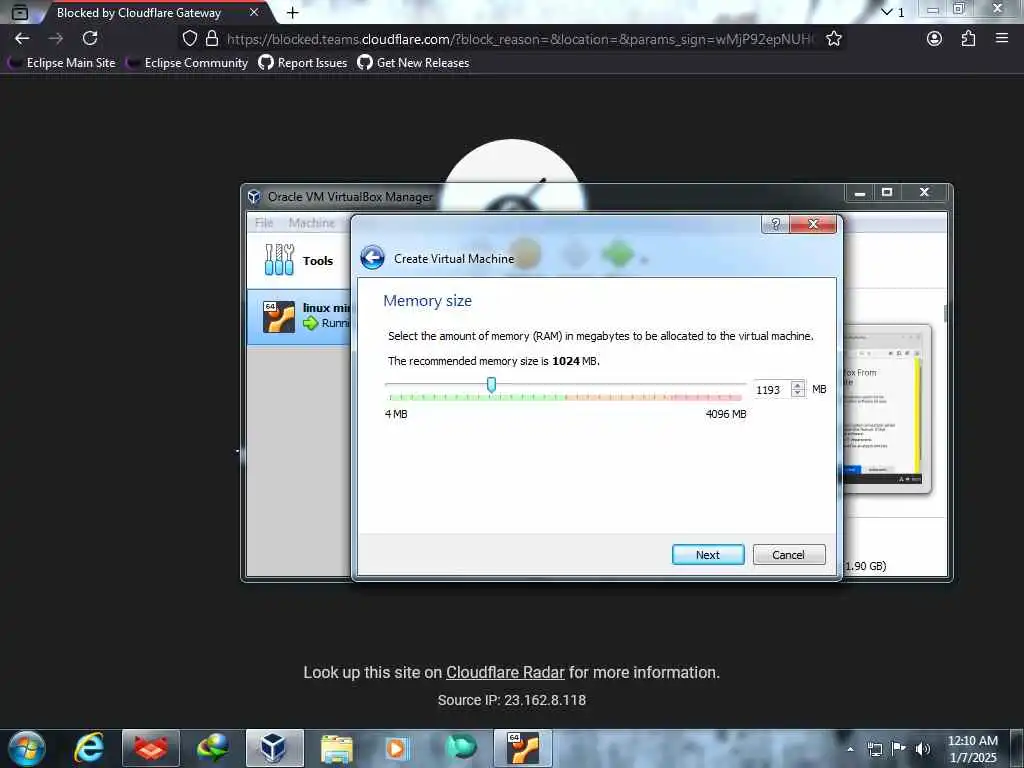Open Report Issues bookmark

[303, 63]
